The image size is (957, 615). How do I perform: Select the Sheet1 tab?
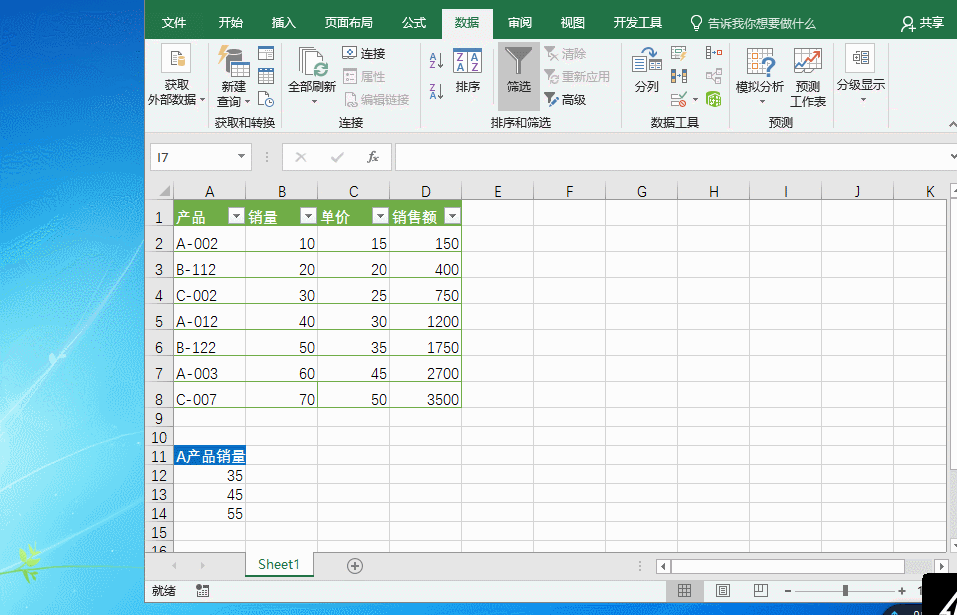(279, 564)
